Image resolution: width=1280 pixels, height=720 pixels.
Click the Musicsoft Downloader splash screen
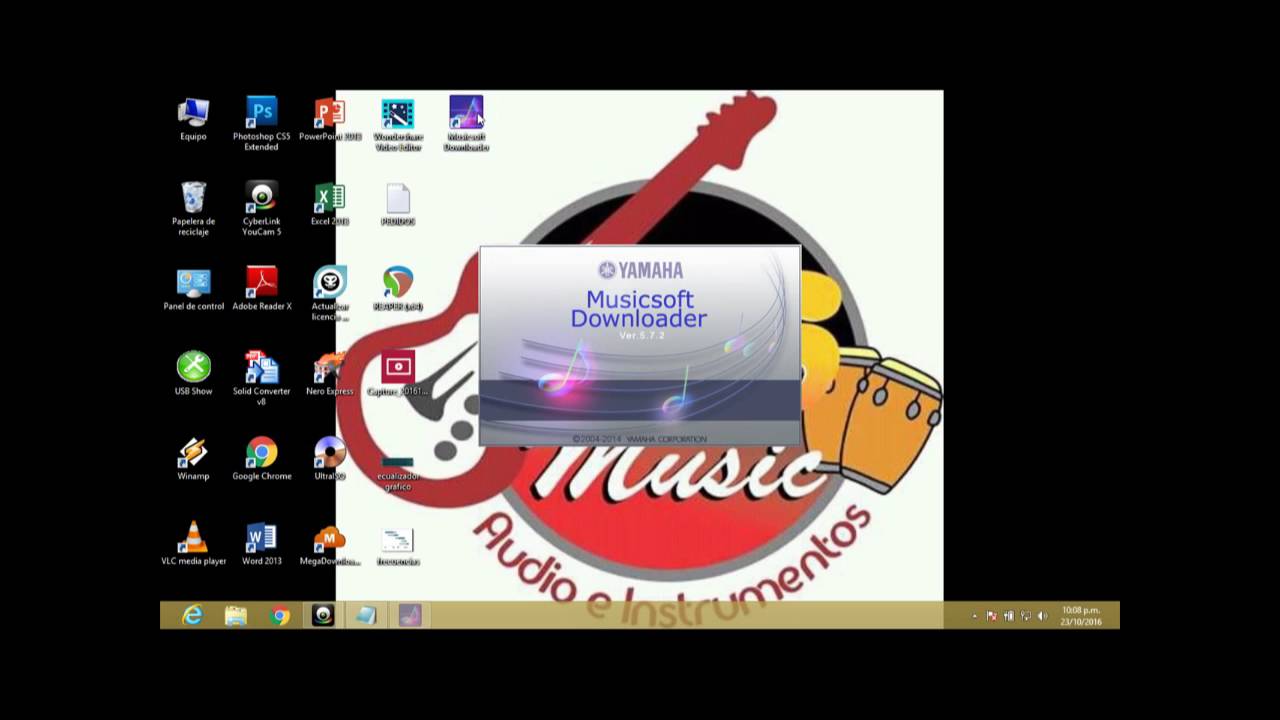click(x=640, y=345)
